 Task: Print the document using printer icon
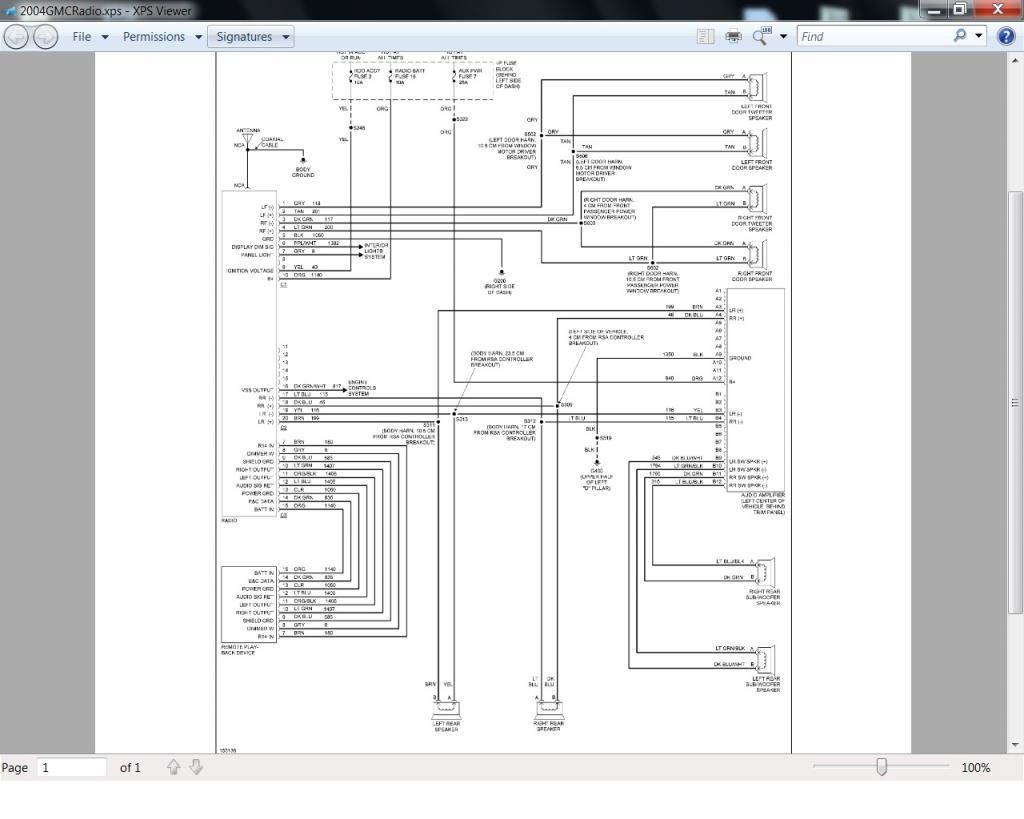[x=733, y=37]
